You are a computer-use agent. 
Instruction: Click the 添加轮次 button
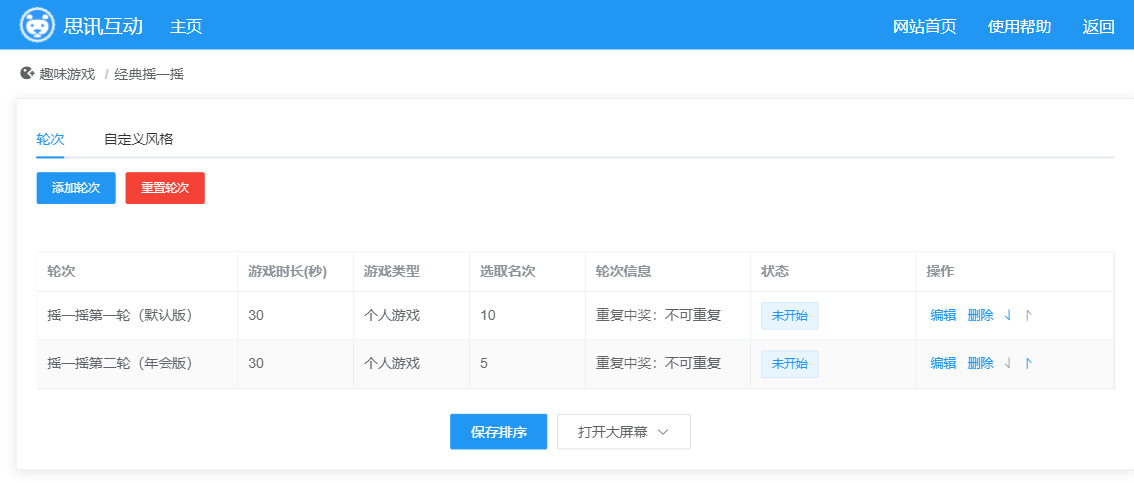coord(76,188)
